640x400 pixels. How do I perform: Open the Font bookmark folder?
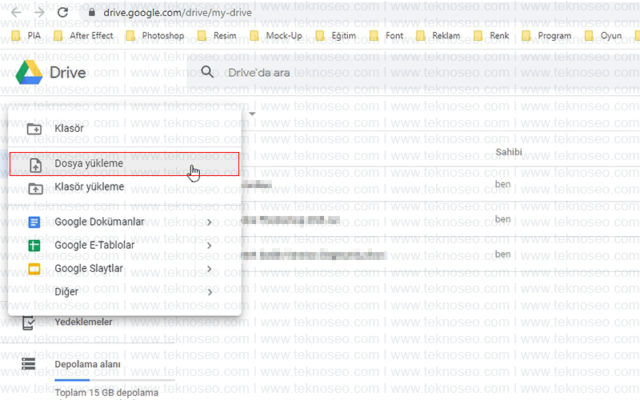coord(386,36)
